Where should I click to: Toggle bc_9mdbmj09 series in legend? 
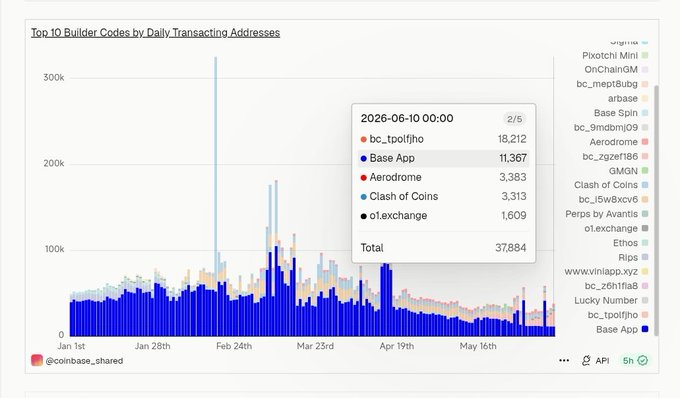point(611,127)
